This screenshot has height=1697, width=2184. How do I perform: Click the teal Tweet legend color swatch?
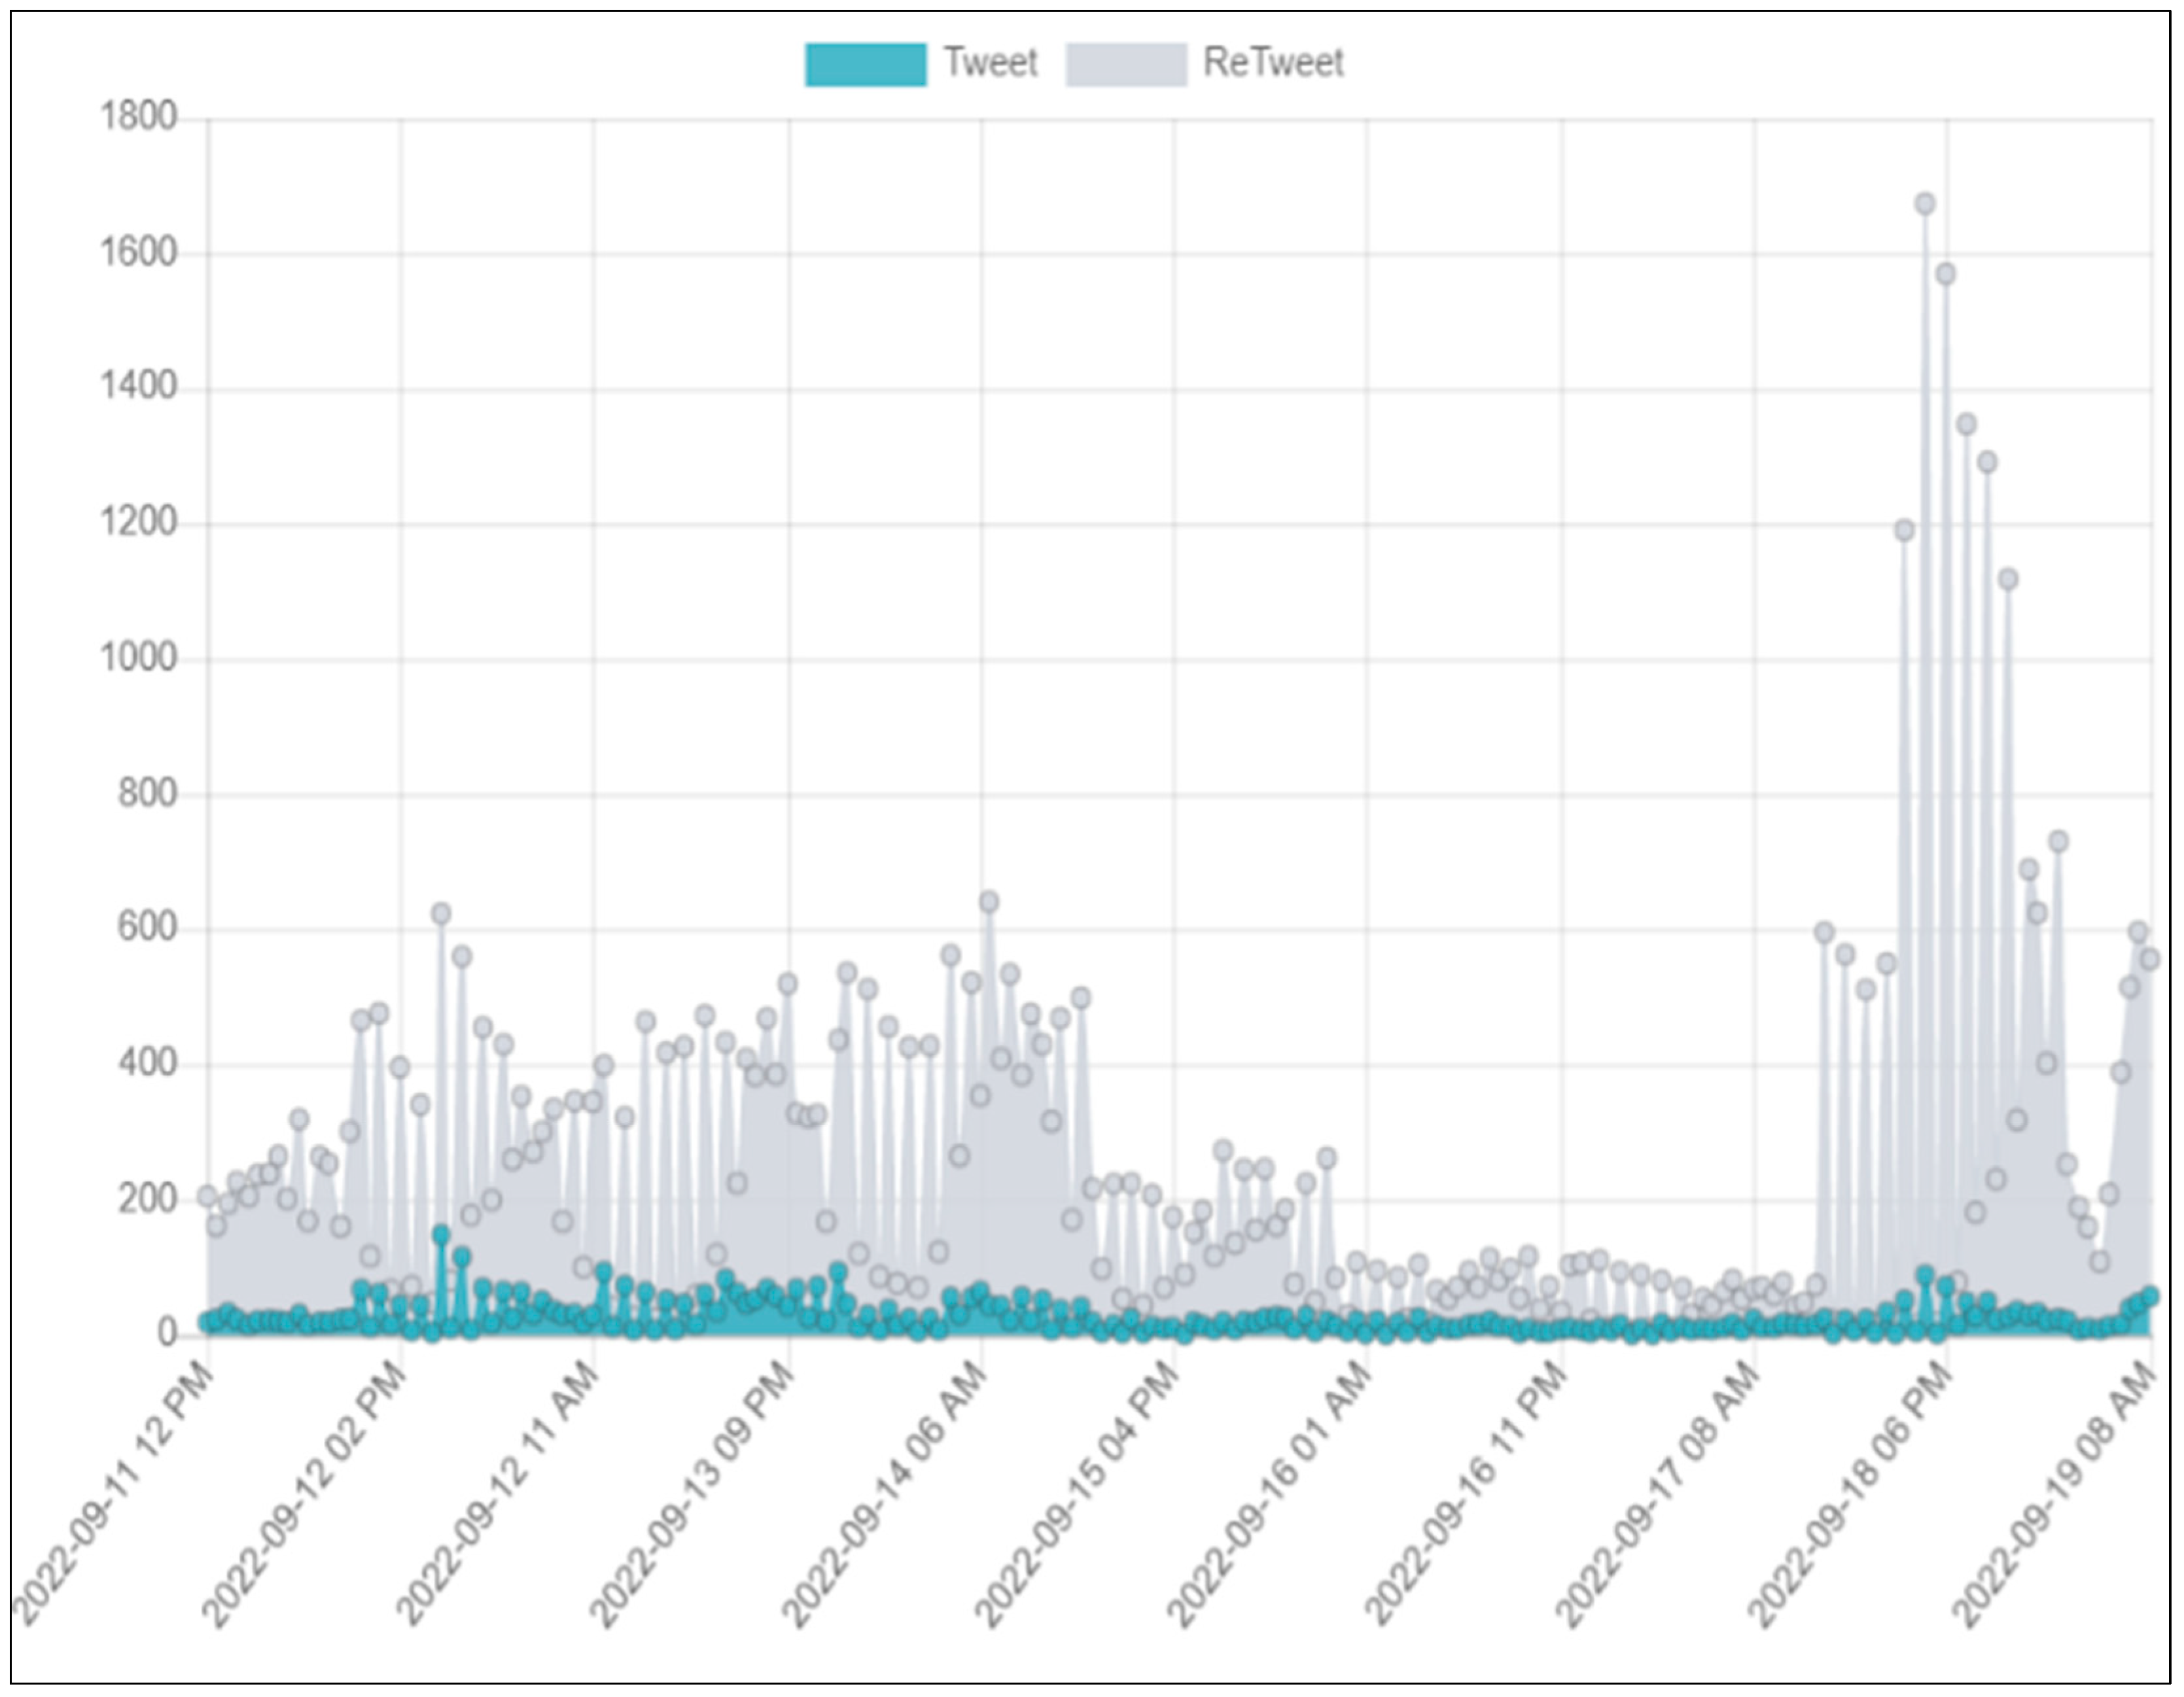coord(865,65)
